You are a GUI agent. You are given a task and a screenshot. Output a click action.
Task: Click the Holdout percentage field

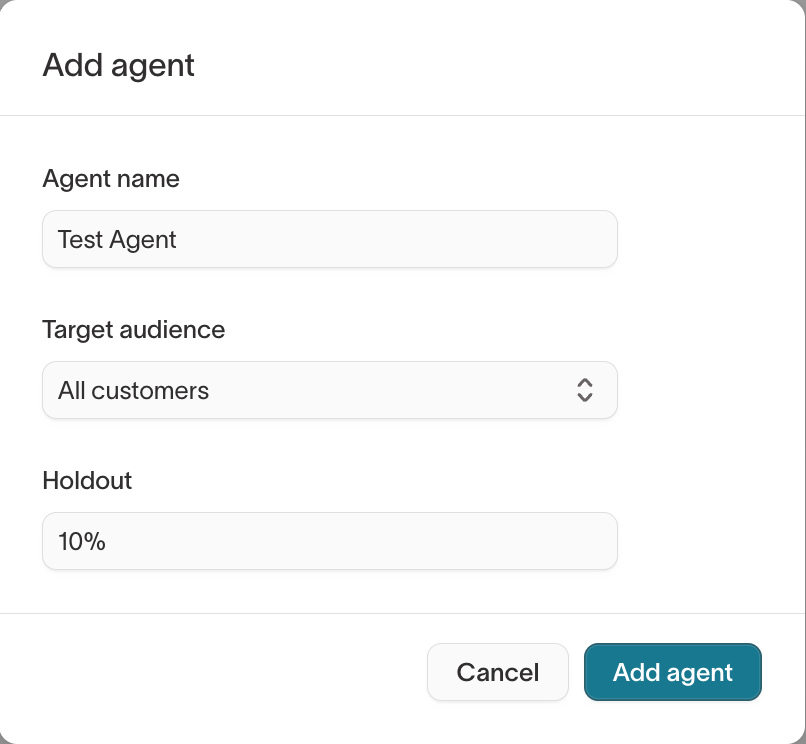click(329, 541)
